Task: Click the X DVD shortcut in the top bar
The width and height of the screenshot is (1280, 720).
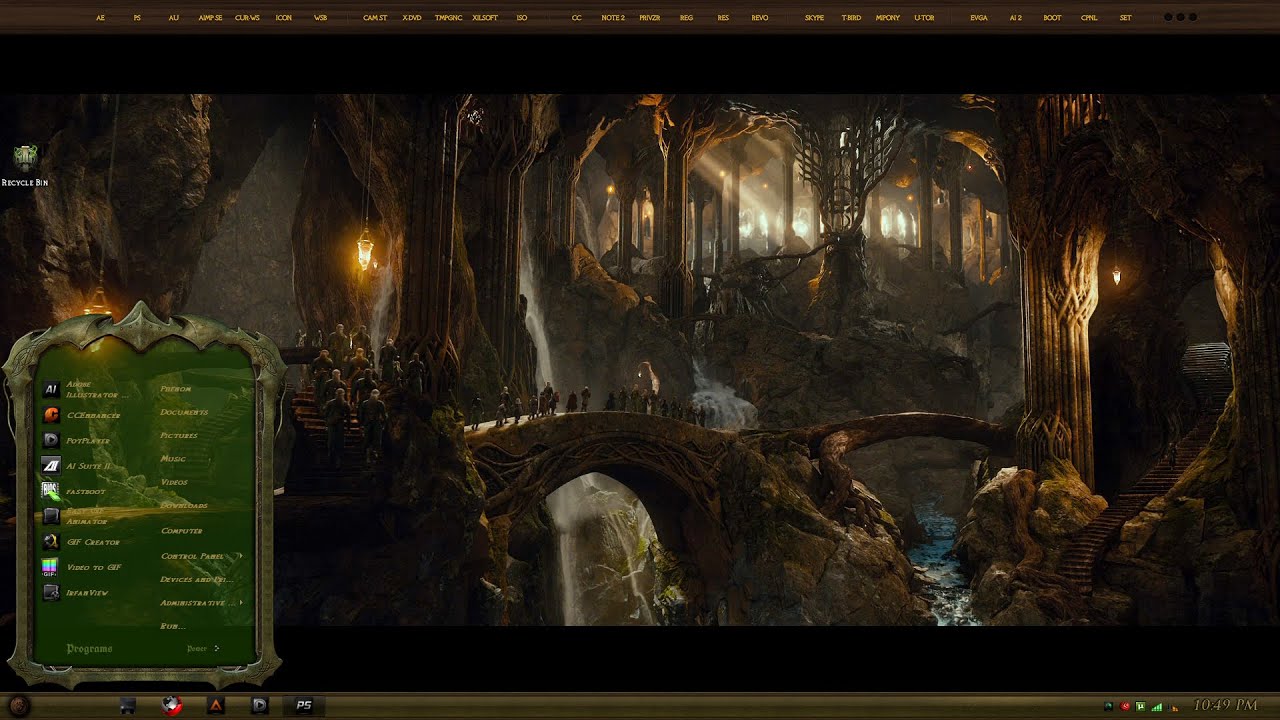Action: pos(412,18)
